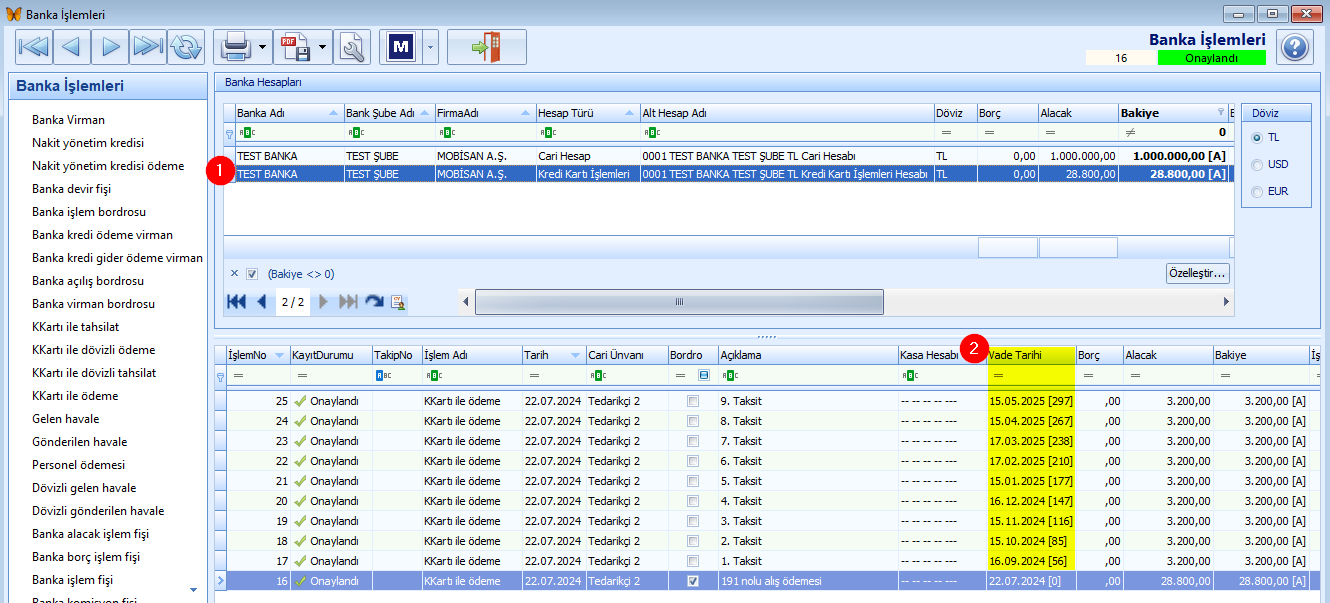
Task: Click the blue M icon in toolbar
Action: click(401, 46)
